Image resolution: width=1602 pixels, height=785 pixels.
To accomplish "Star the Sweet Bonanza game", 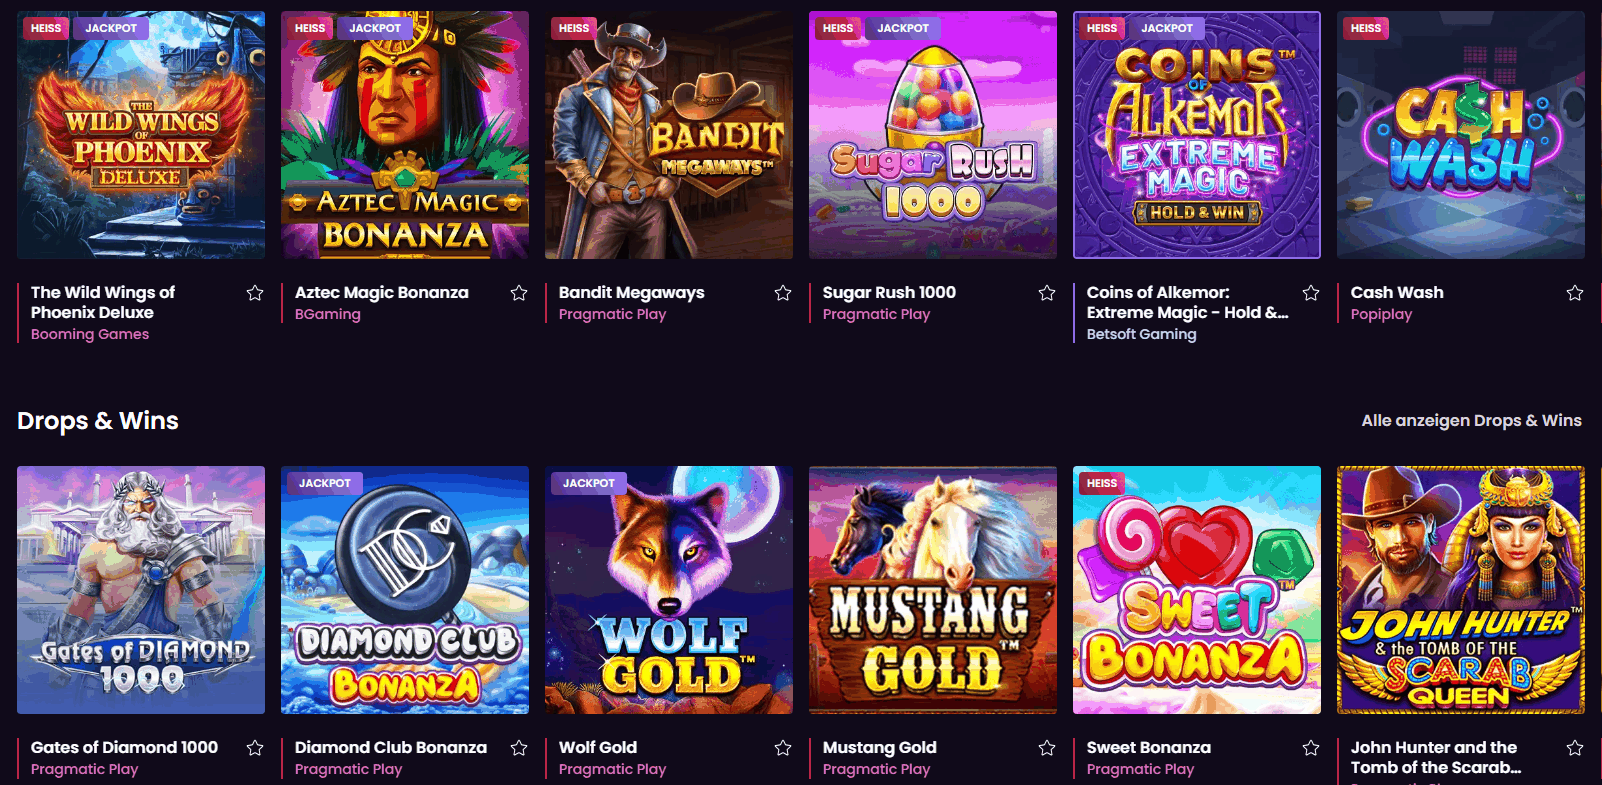I will 1311,748.
